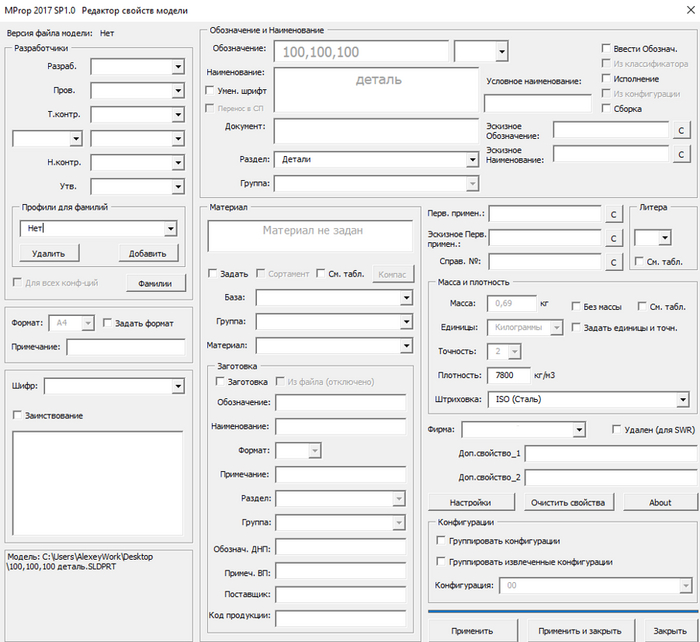
Task: Toggle the Сборка checkbox
Action: 607,108
